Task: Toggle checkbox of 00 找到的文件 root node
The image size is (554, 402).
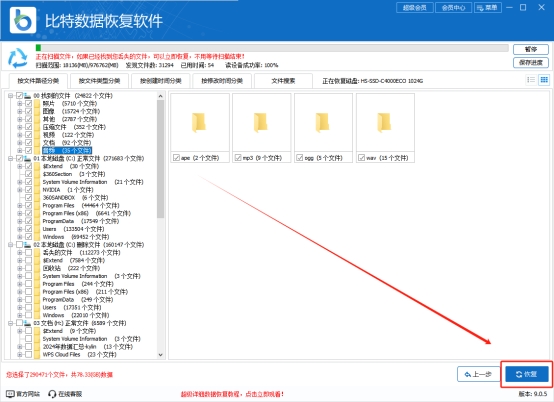Action: pyautogui.click(x=19, y=96)
